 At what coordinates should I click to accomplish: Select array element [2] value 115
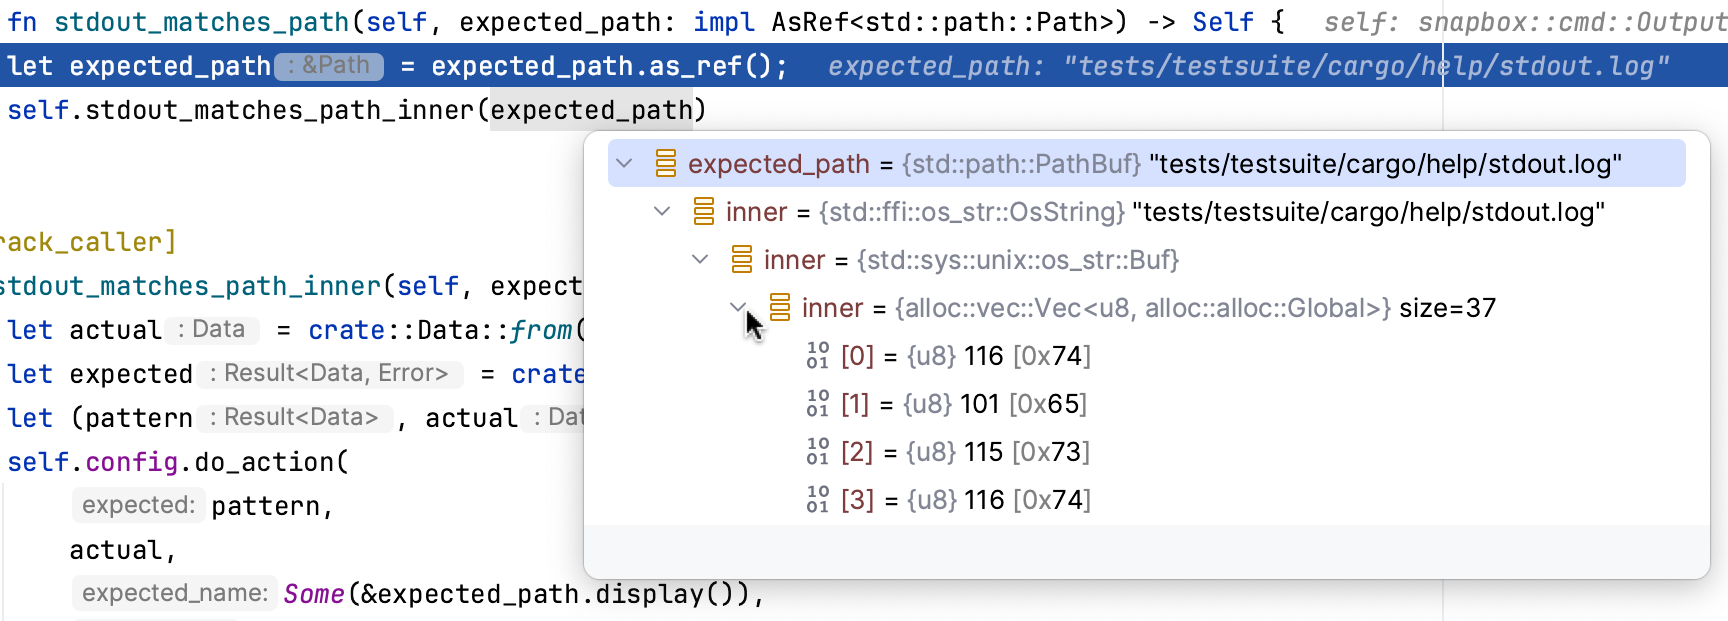(x=983, y=452)
